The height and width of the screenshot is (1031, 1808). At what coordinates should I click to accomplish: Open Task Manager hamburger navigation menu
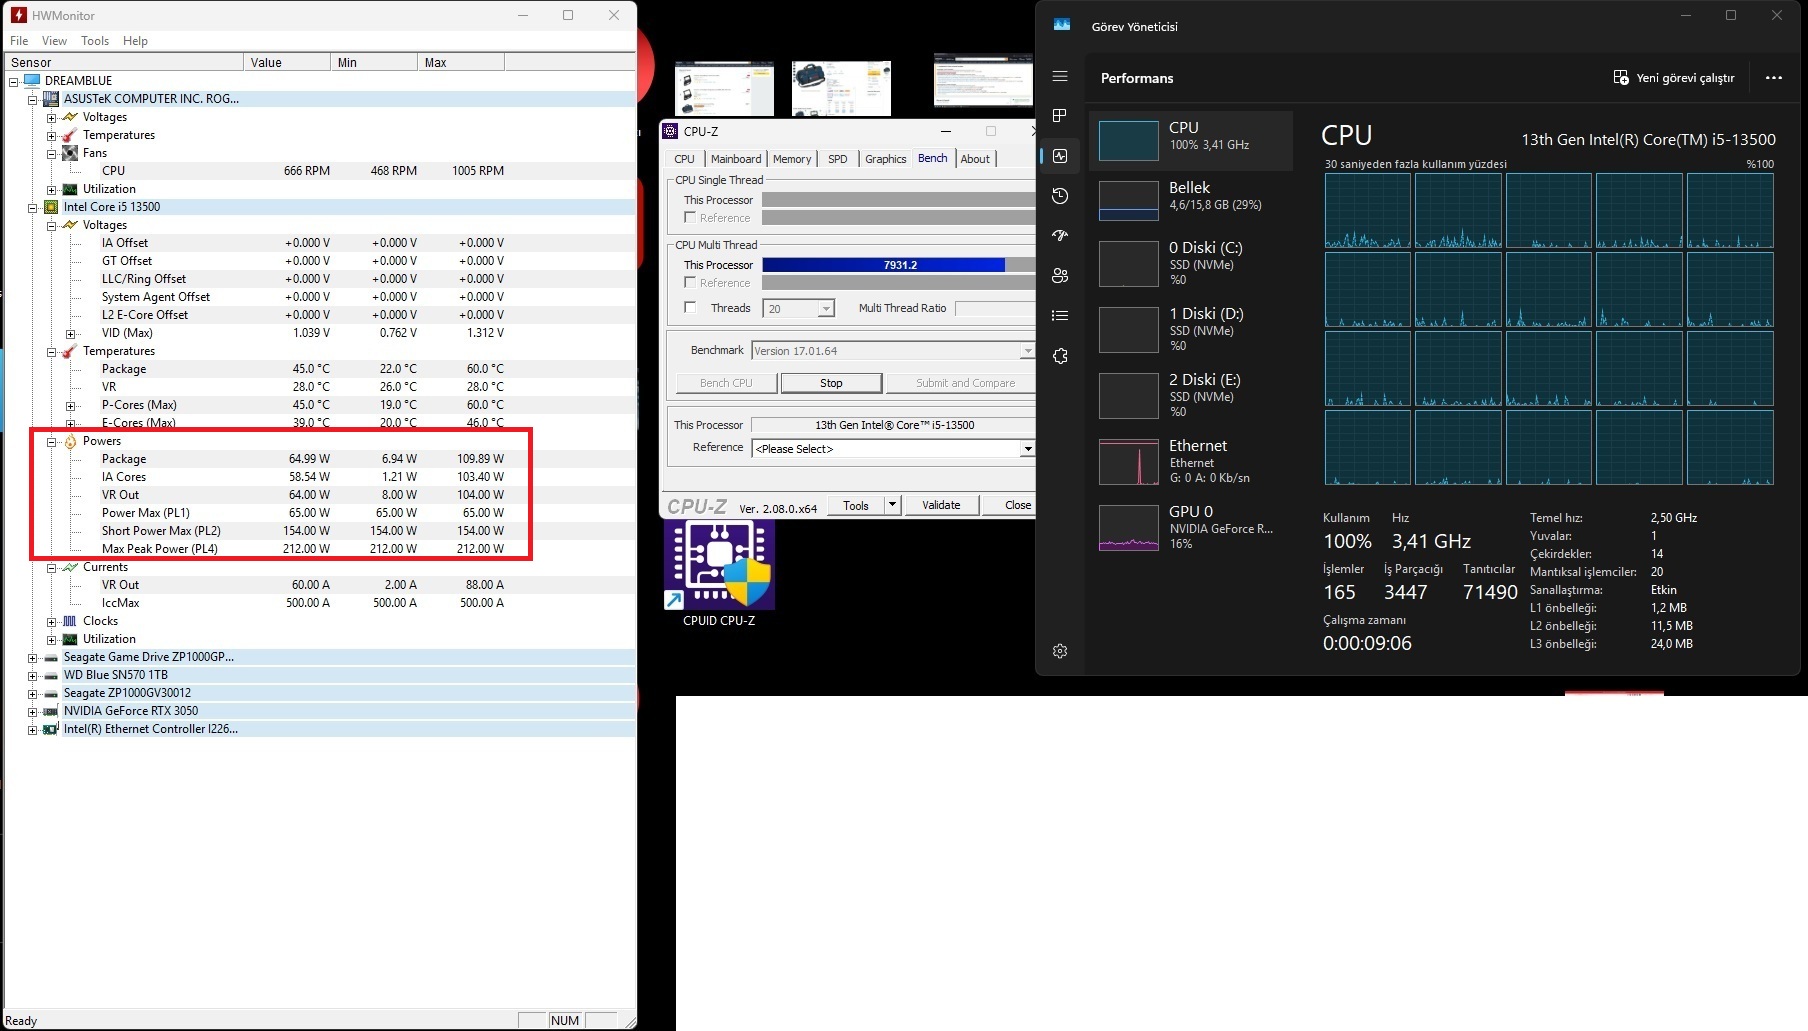tap(1060, 76)
